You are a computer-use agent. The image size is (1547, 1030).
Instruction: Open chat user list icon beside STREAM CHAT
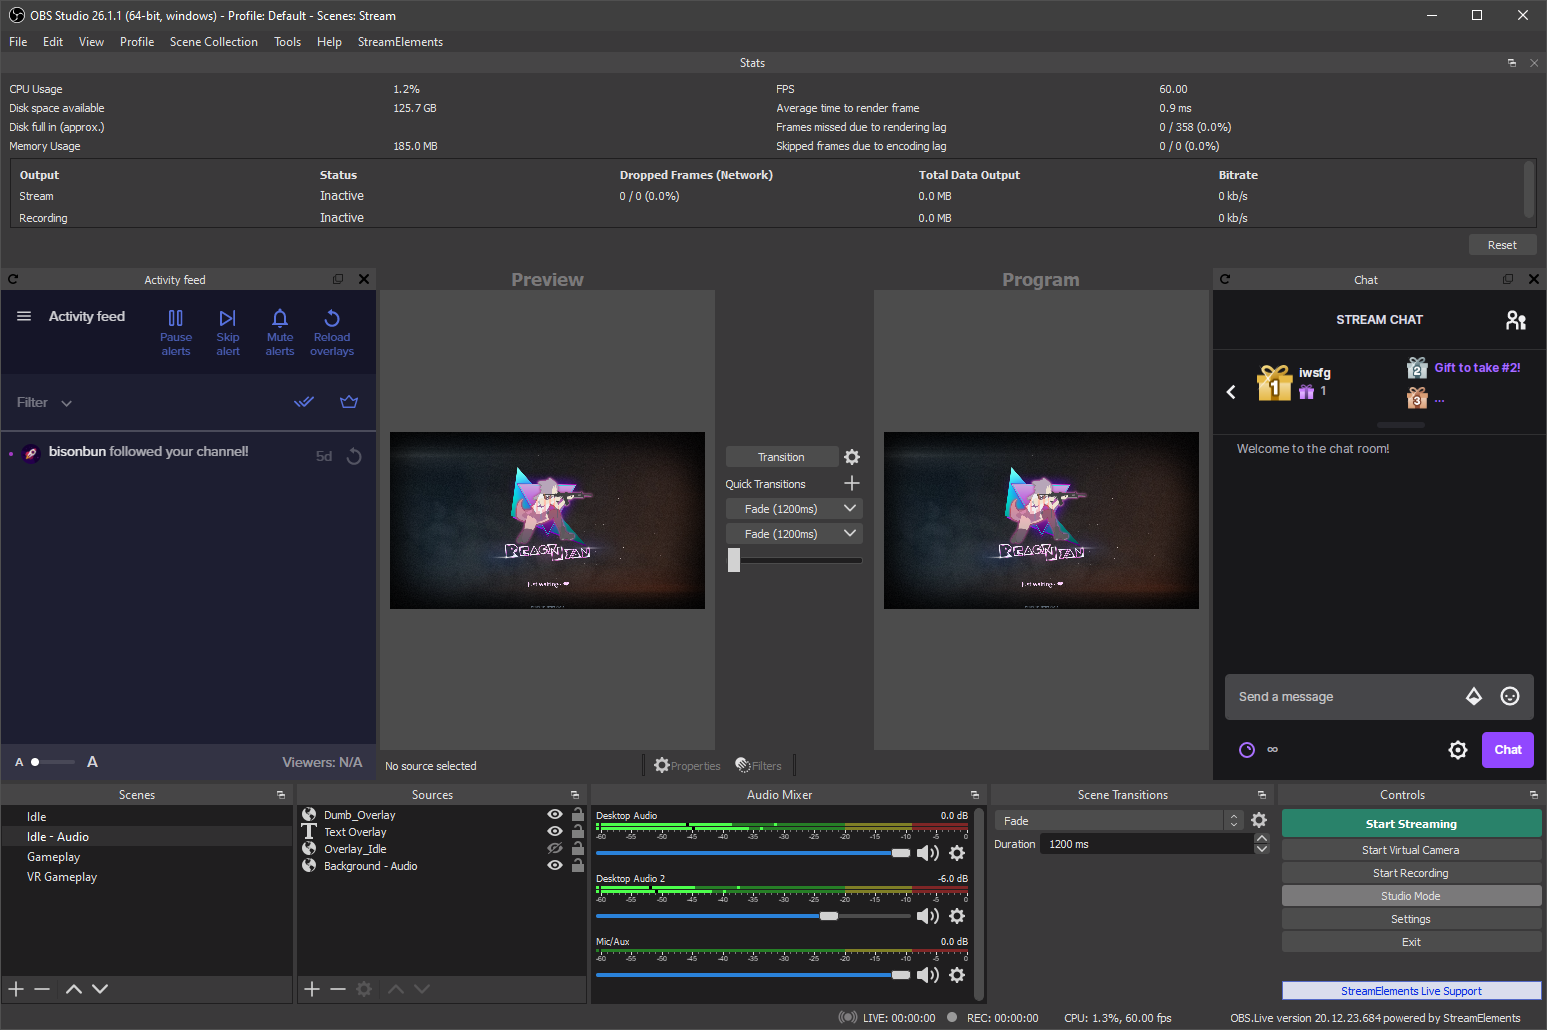(1516, 320)
